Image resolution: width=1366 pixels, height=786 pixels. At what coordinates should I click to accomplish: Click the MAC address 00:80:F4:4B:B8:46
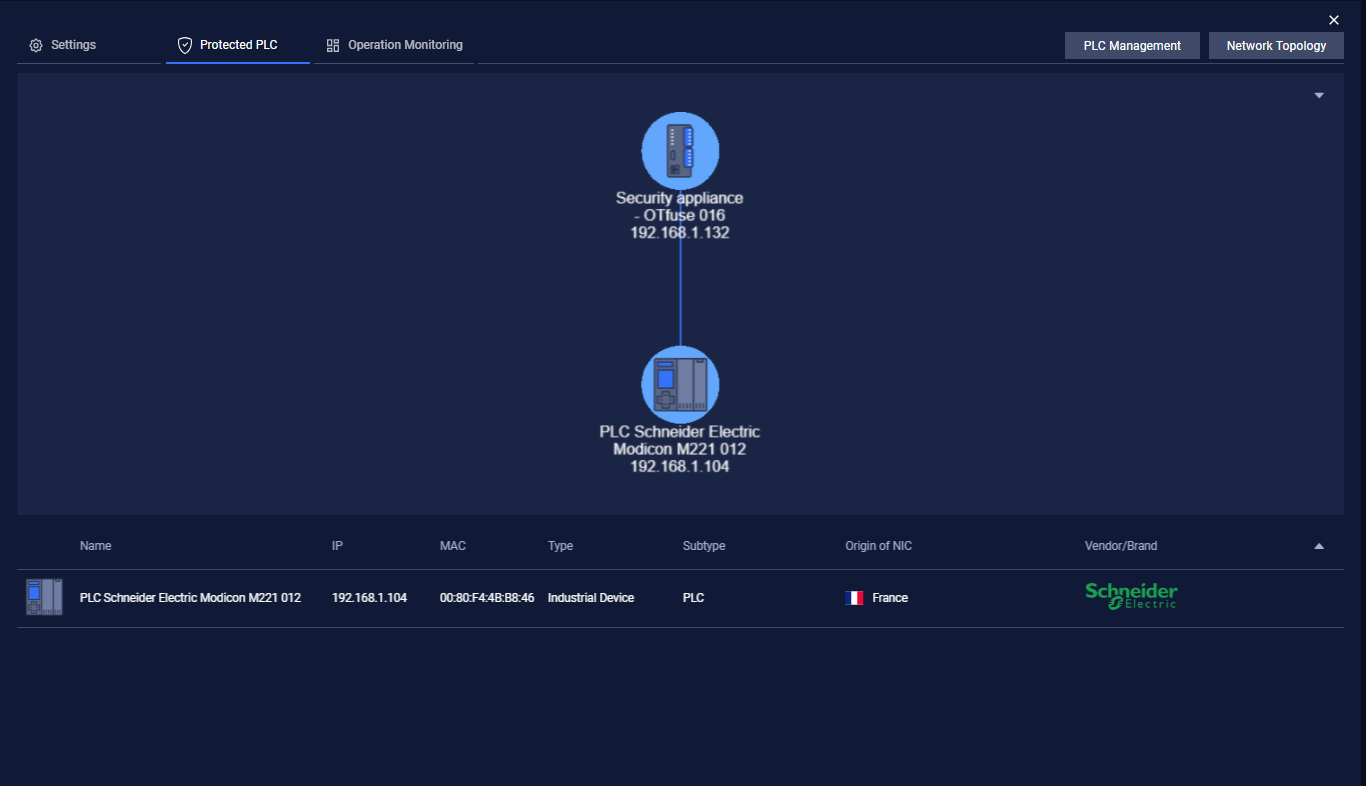[x=487, y=598]
